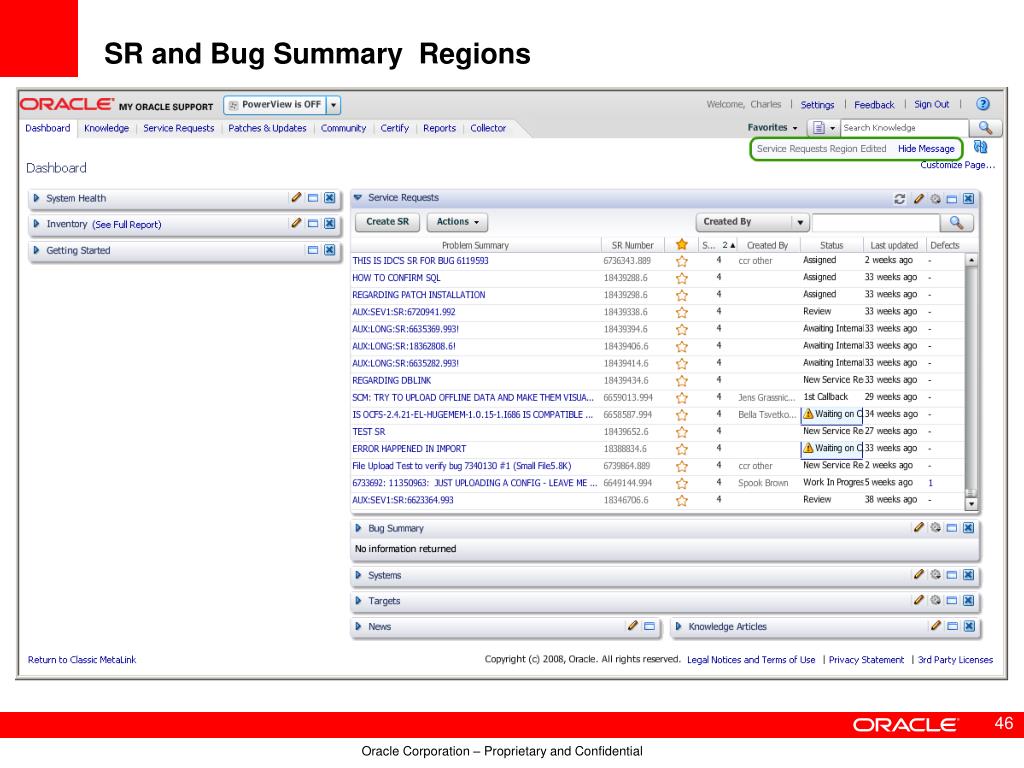Image resolution: width=1024 pixels, height=768 pixels.
Task: Open the Service Requests tab
Action: pyautogui.click(x=179, y=128)
